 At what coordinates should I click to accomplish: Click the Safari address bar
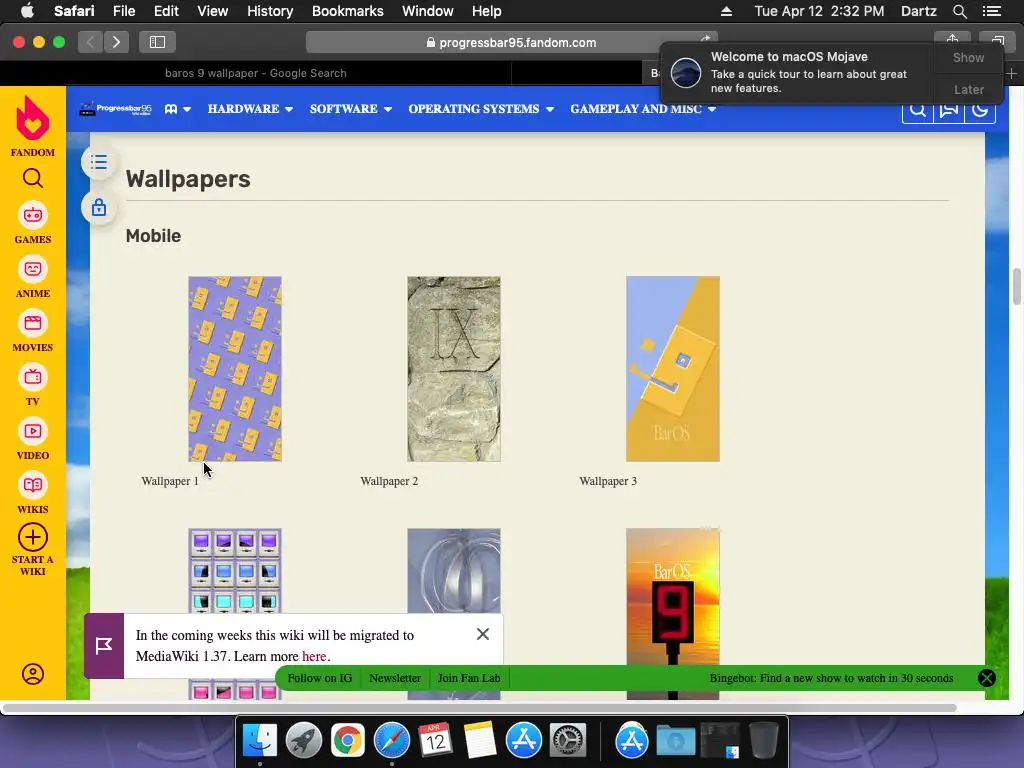pos(511,42)
